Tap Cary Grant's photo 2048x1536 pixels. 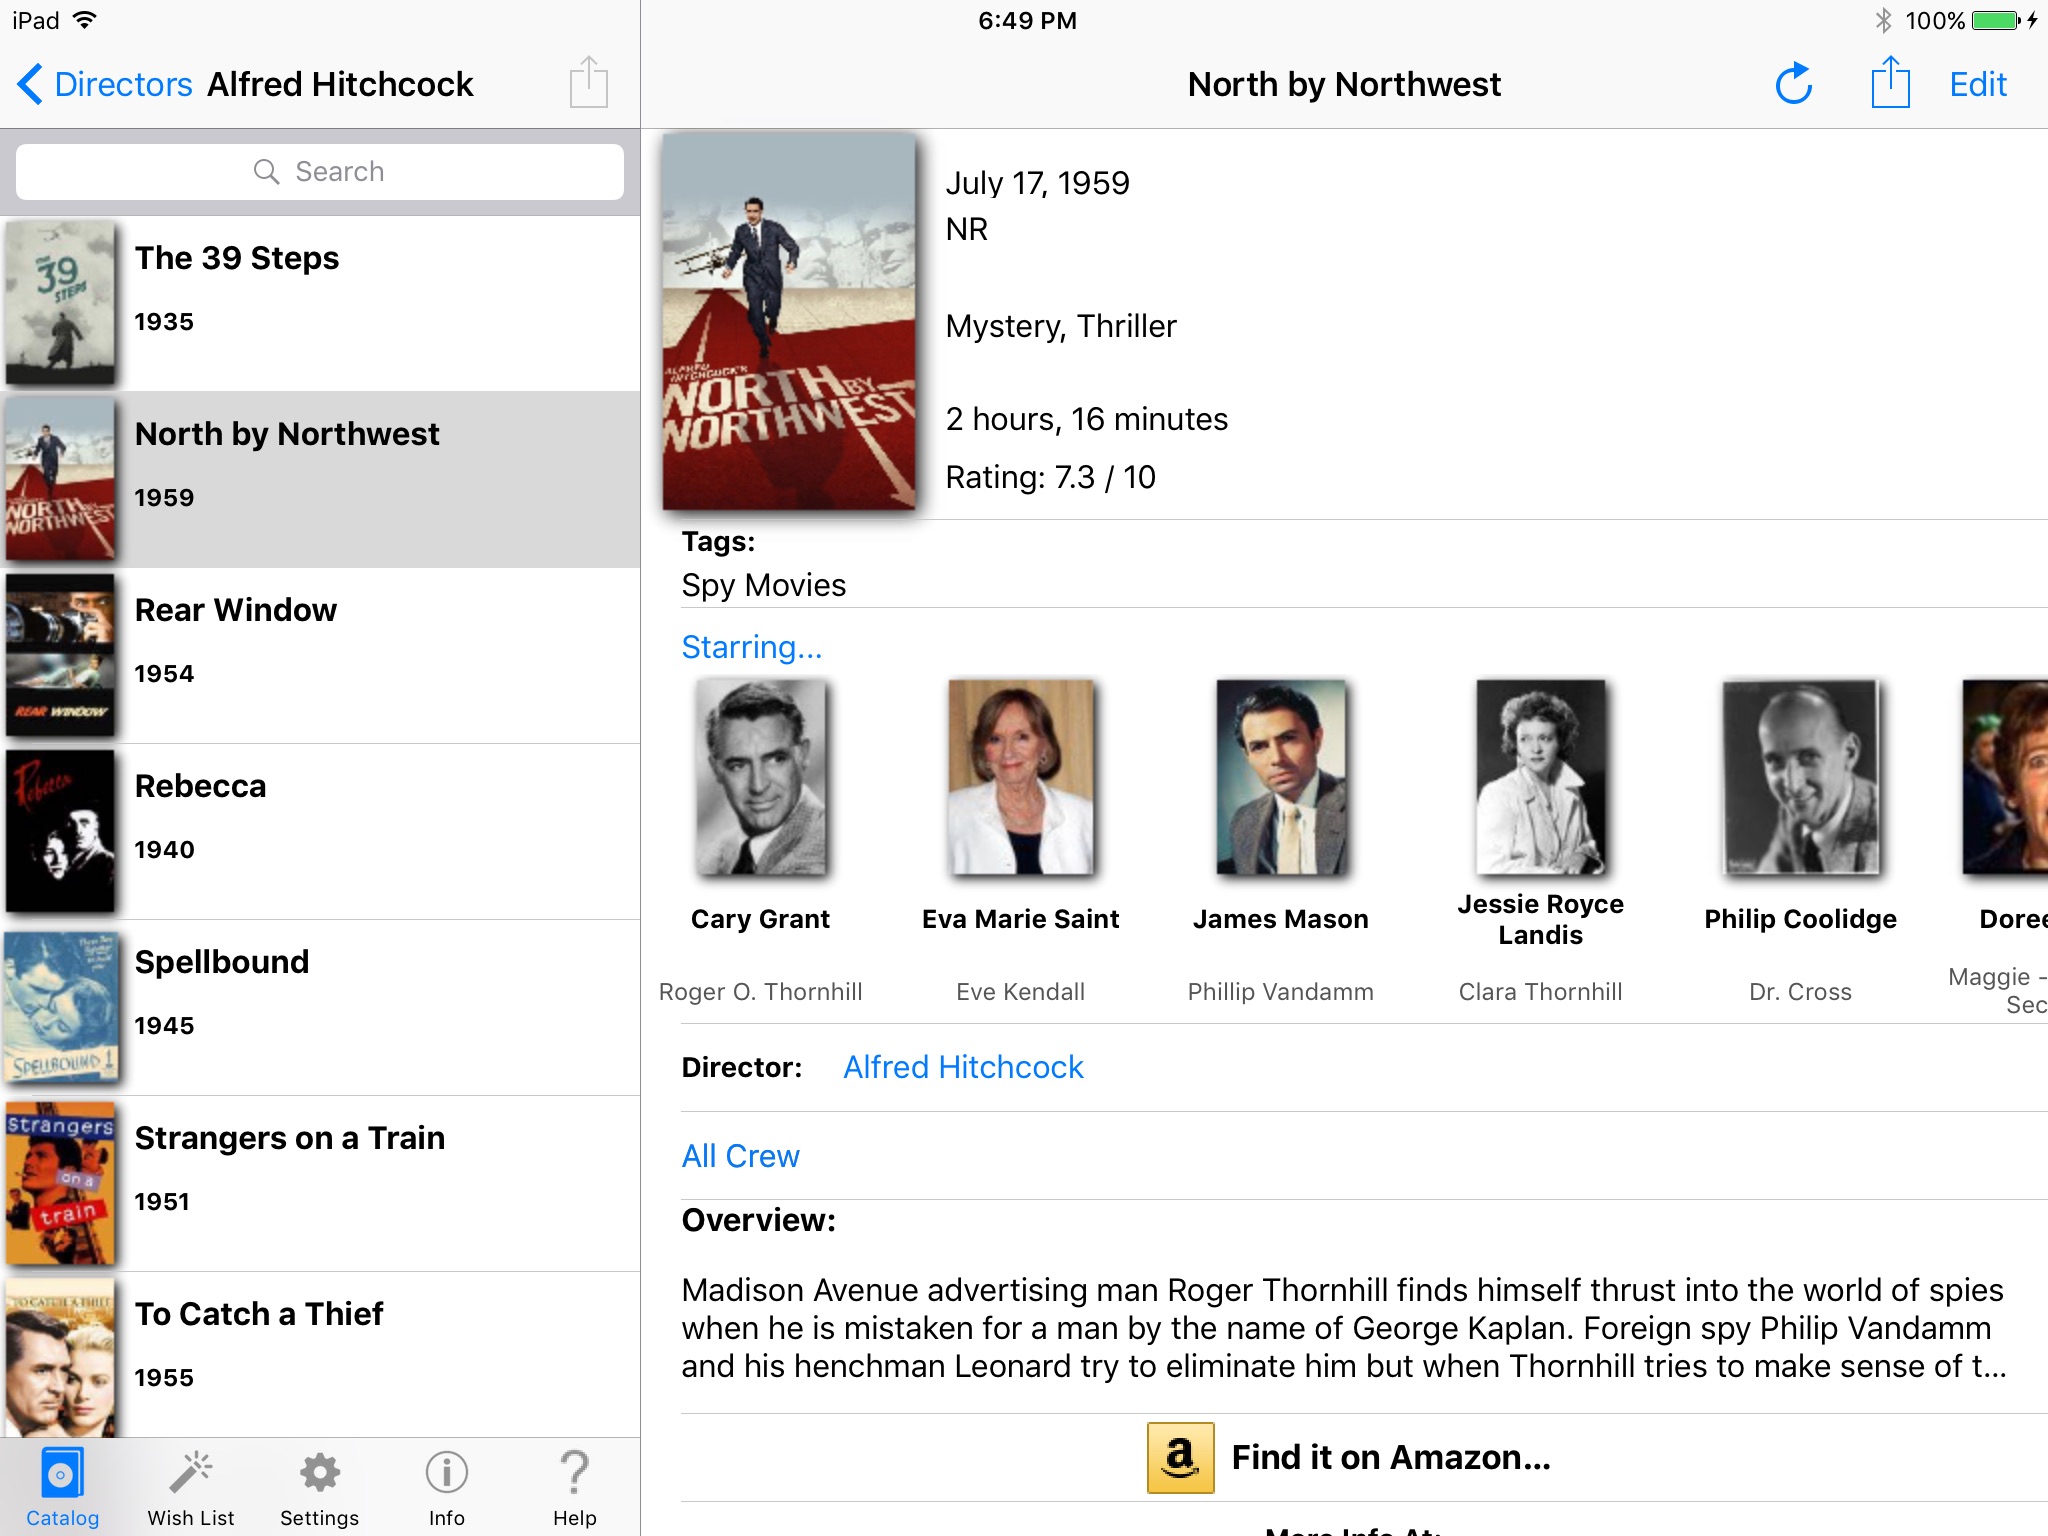coord(761,778)
